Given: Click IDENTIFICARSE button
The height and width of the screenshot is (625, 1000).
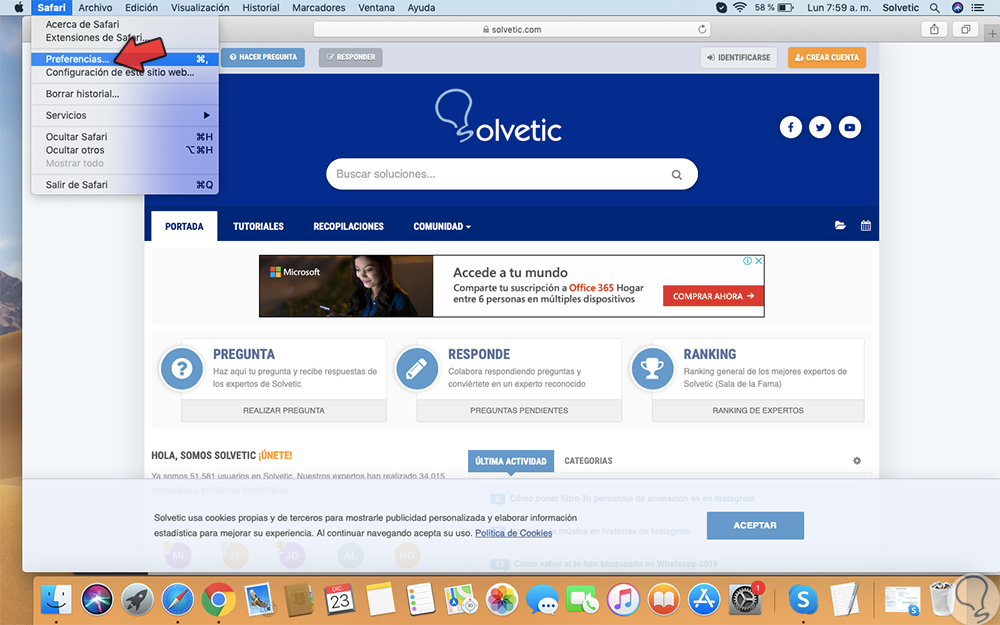Looking at the screenshot, I should pos(739,57).
